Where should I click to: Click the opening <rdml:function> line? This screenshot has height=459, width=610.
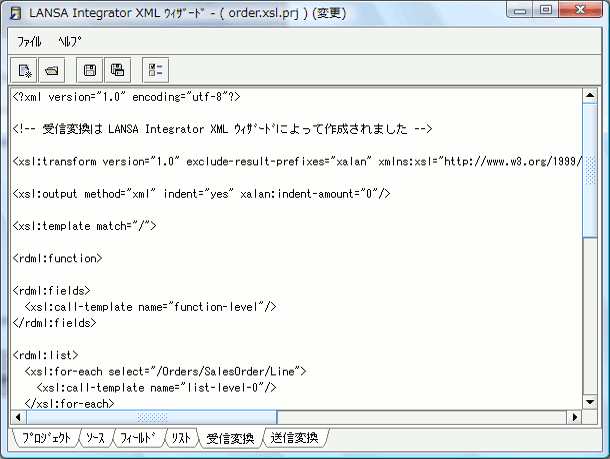tap(57, 258)
